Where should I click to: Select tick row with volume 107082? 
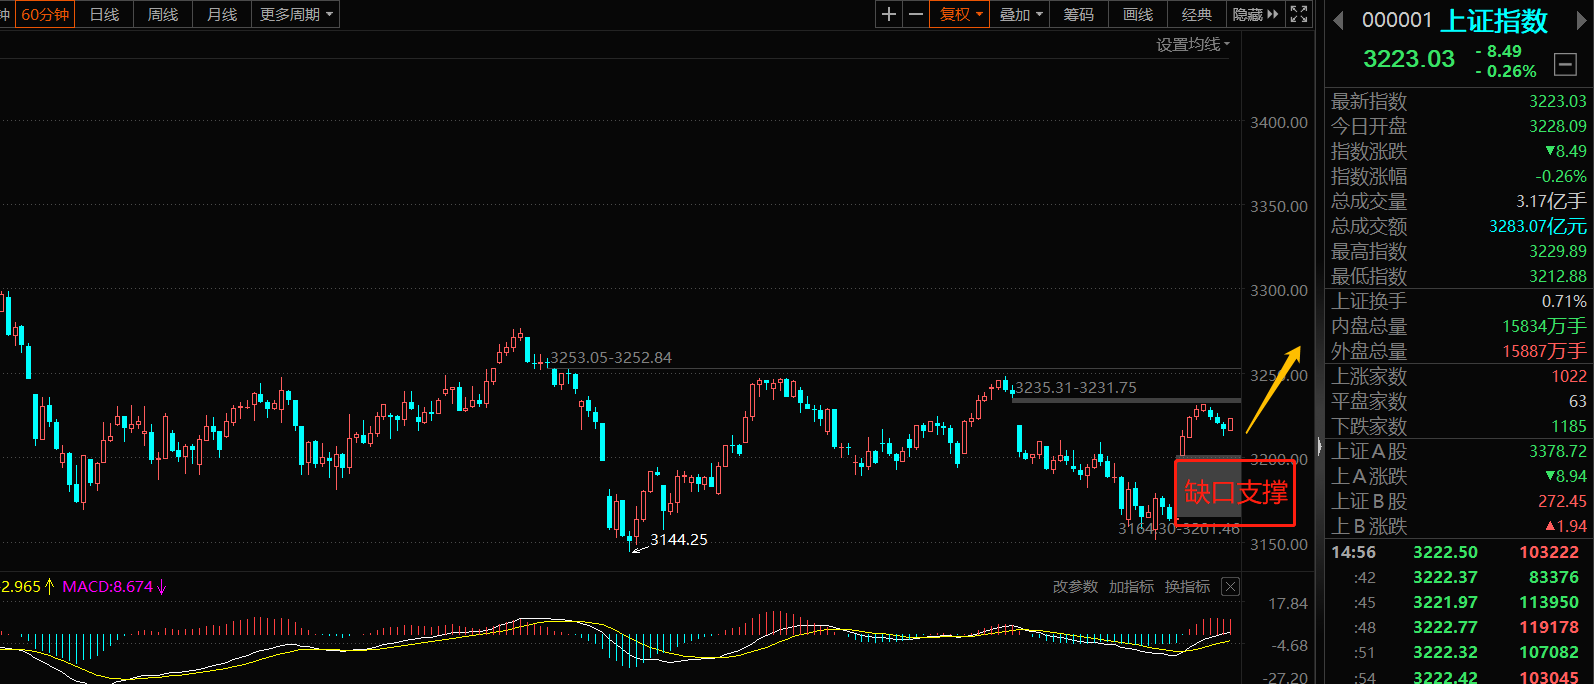(x=1458, y=652)
